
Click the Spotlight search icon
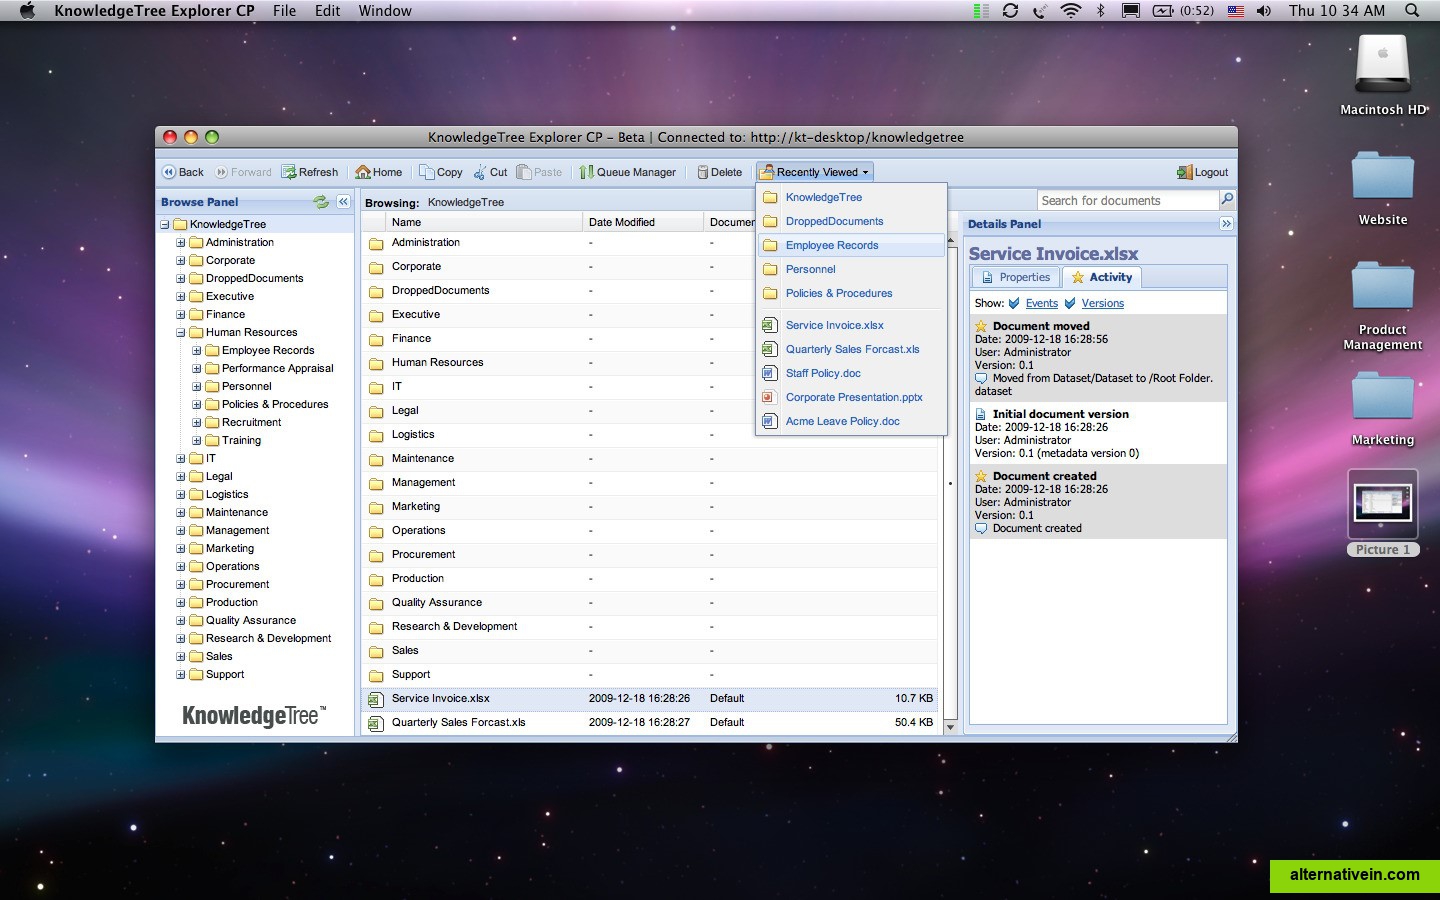coord(1412,11)
